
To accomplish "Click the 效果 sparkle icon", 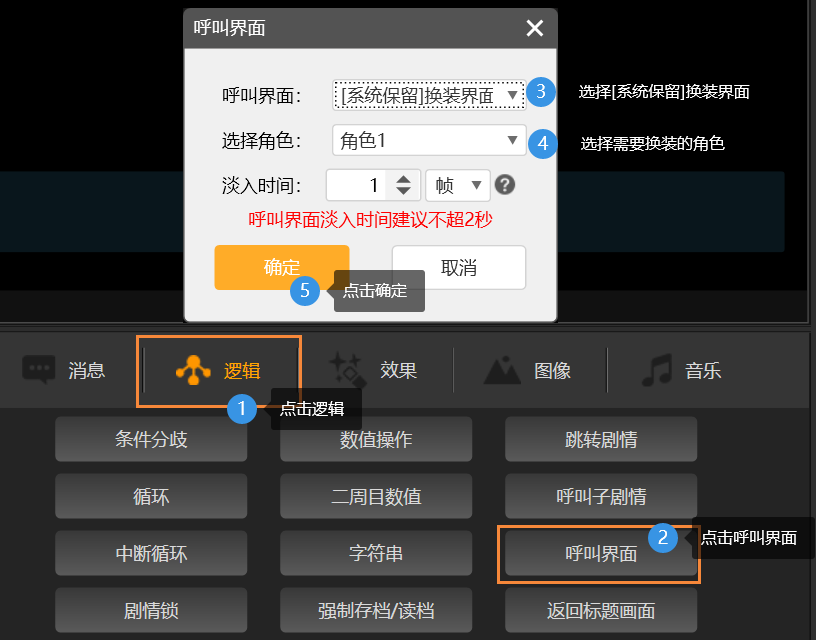I will pyautogui.click(x=347, y=370).
